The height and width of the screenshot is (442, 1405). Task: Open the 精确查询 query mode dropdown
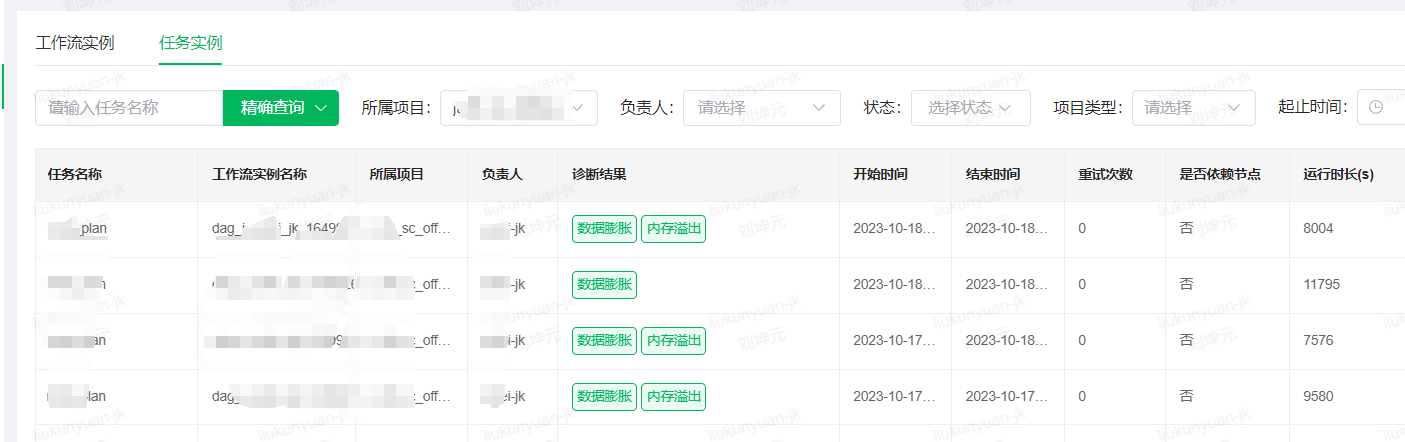click(281, 108)
